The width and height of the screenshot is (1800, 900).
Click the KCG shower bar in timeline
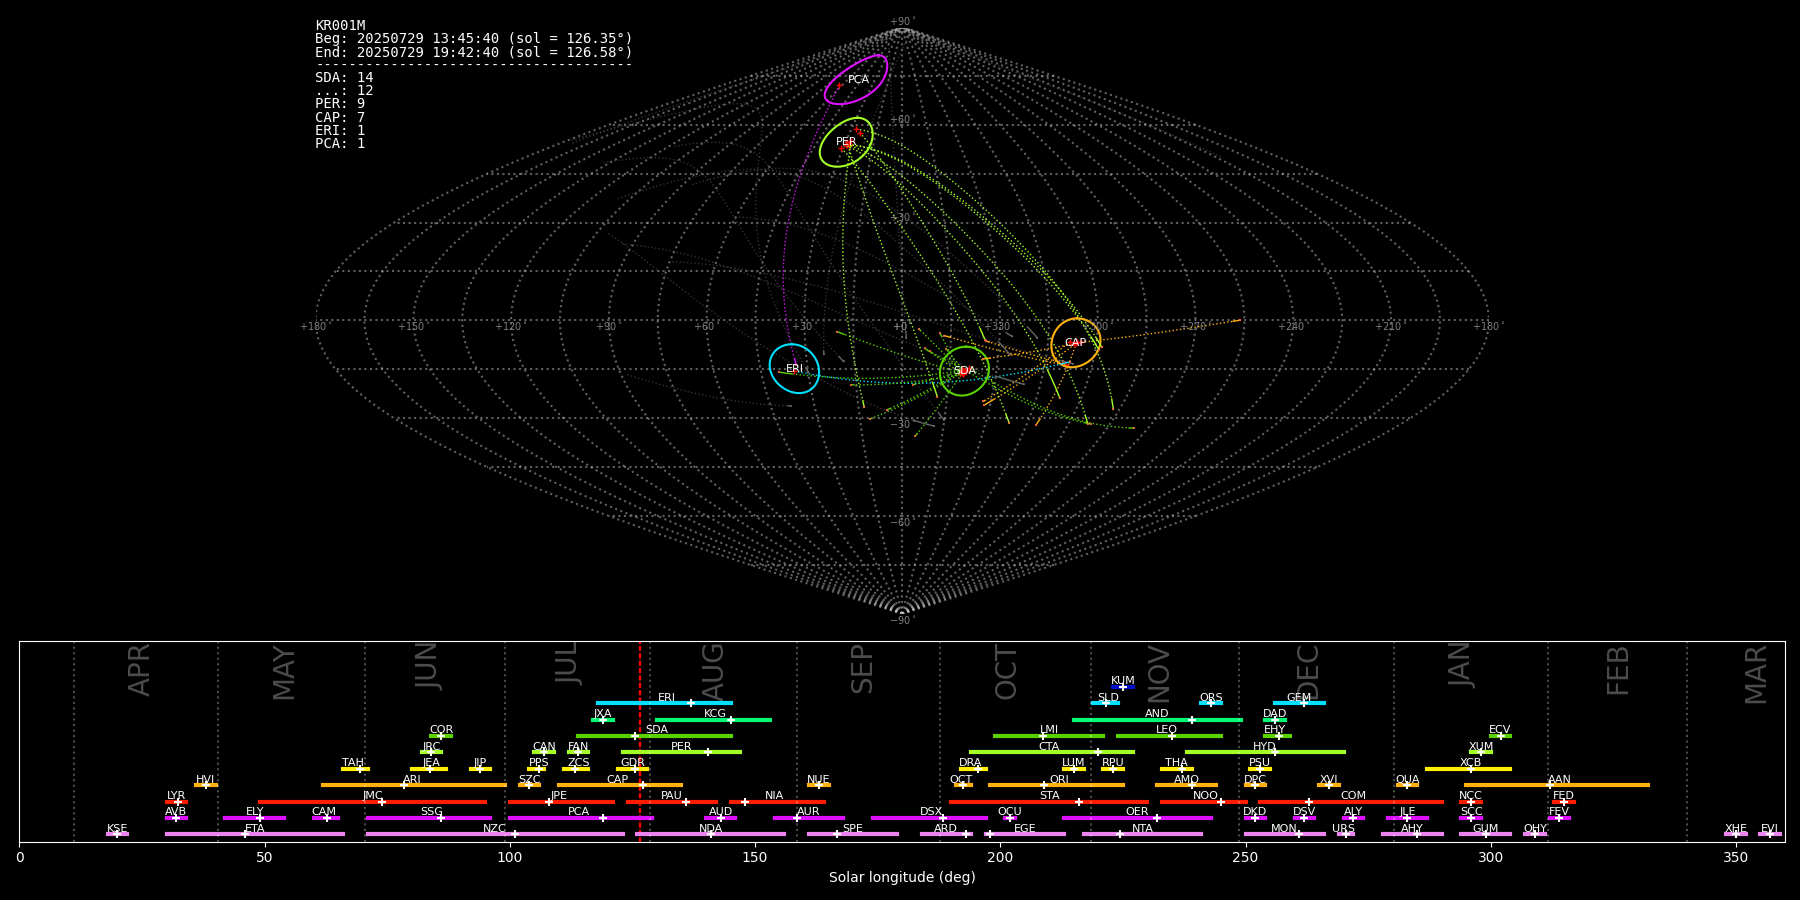(x=713, y=720)
